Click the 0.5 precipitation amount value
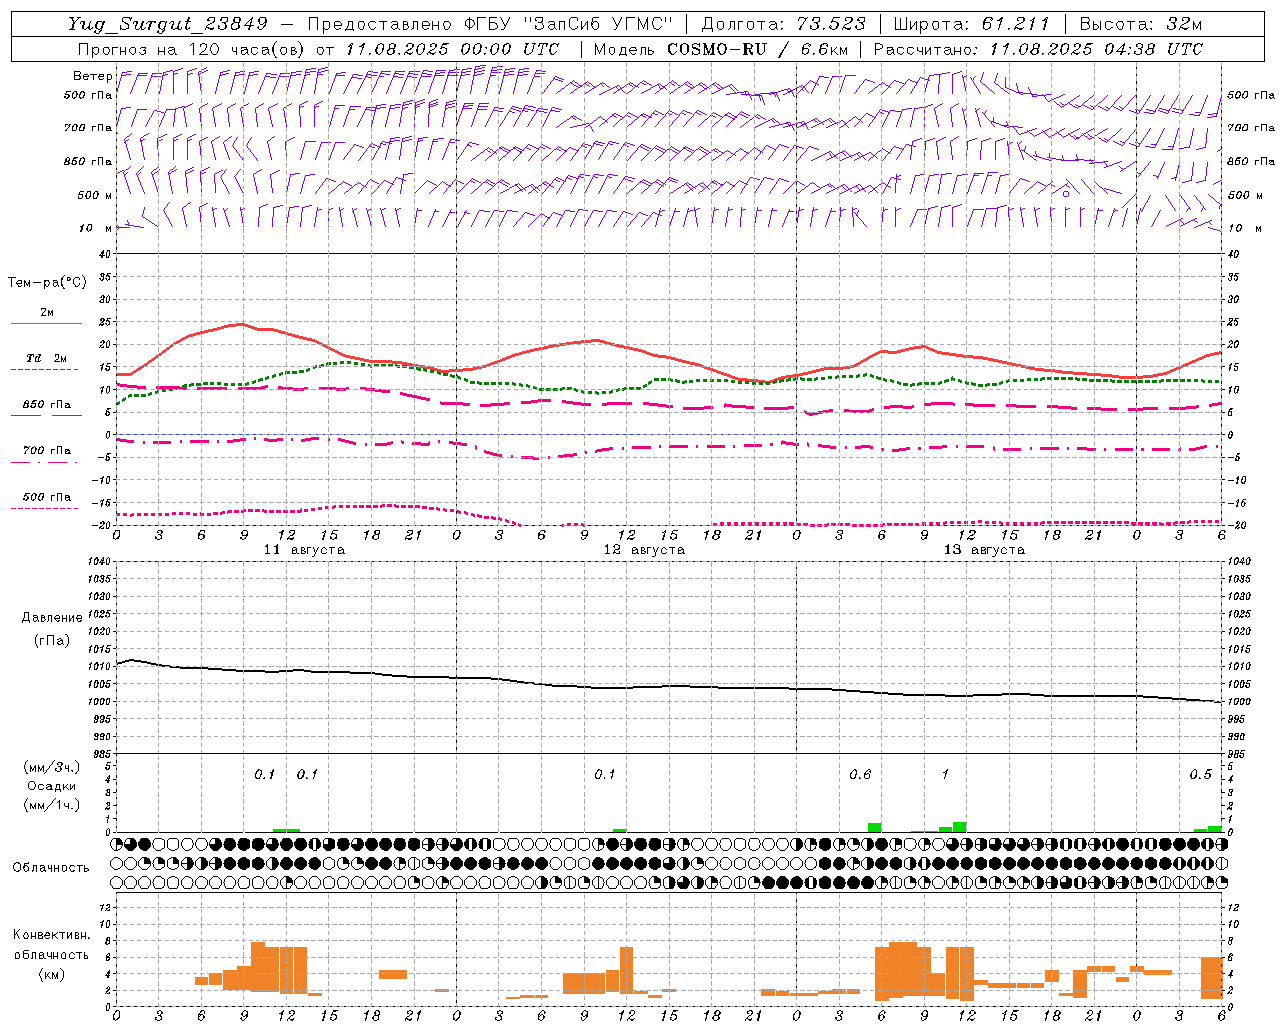 coord(1200,775)
